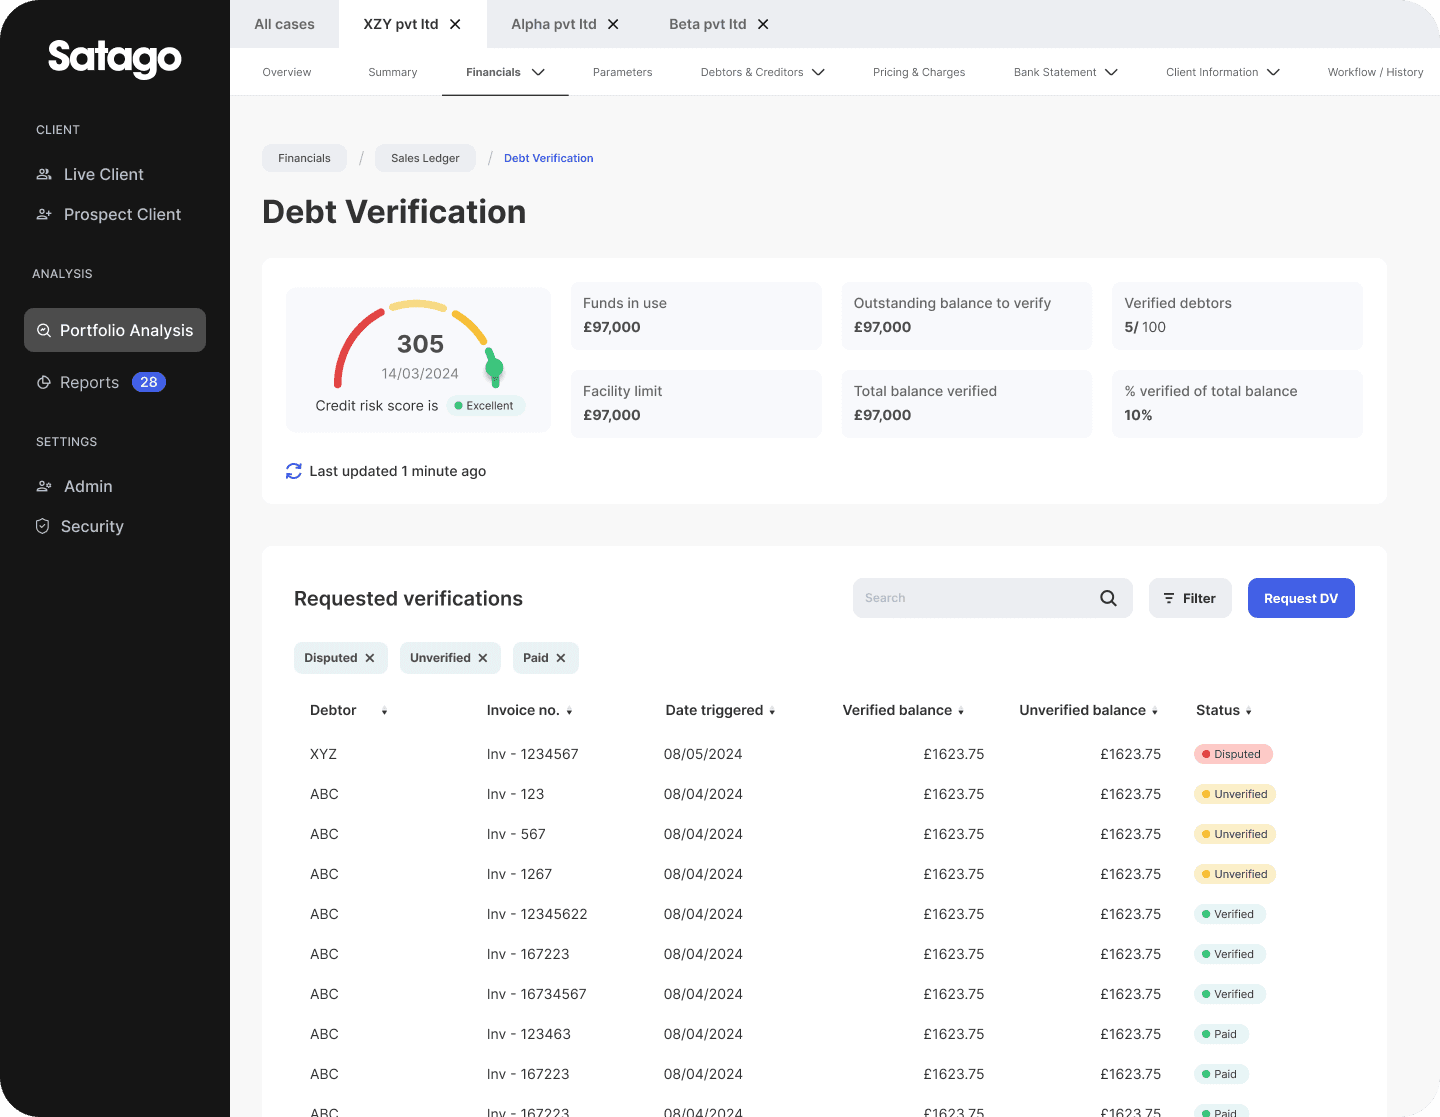Open the Workflow / History tab
Viewport: 1440px width, 1117px height.
(x=1376, y=72)
